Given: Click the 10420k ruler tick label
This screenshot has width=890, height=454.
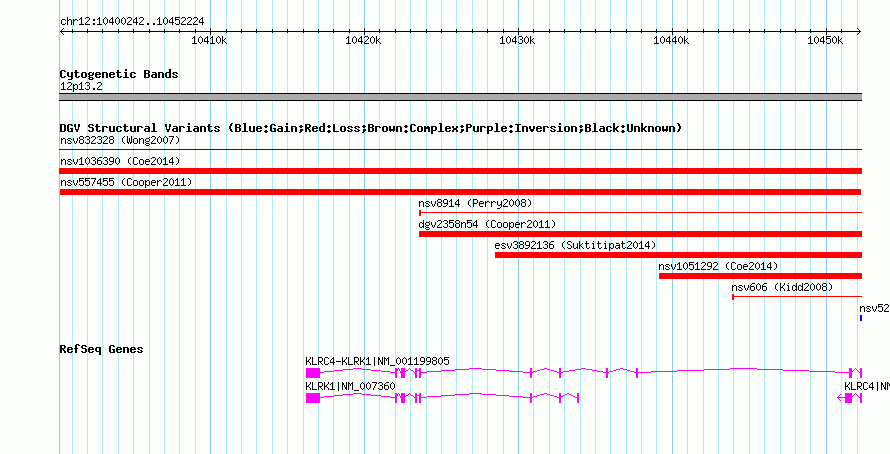Looking at the screenshot, I should point(363,40).
